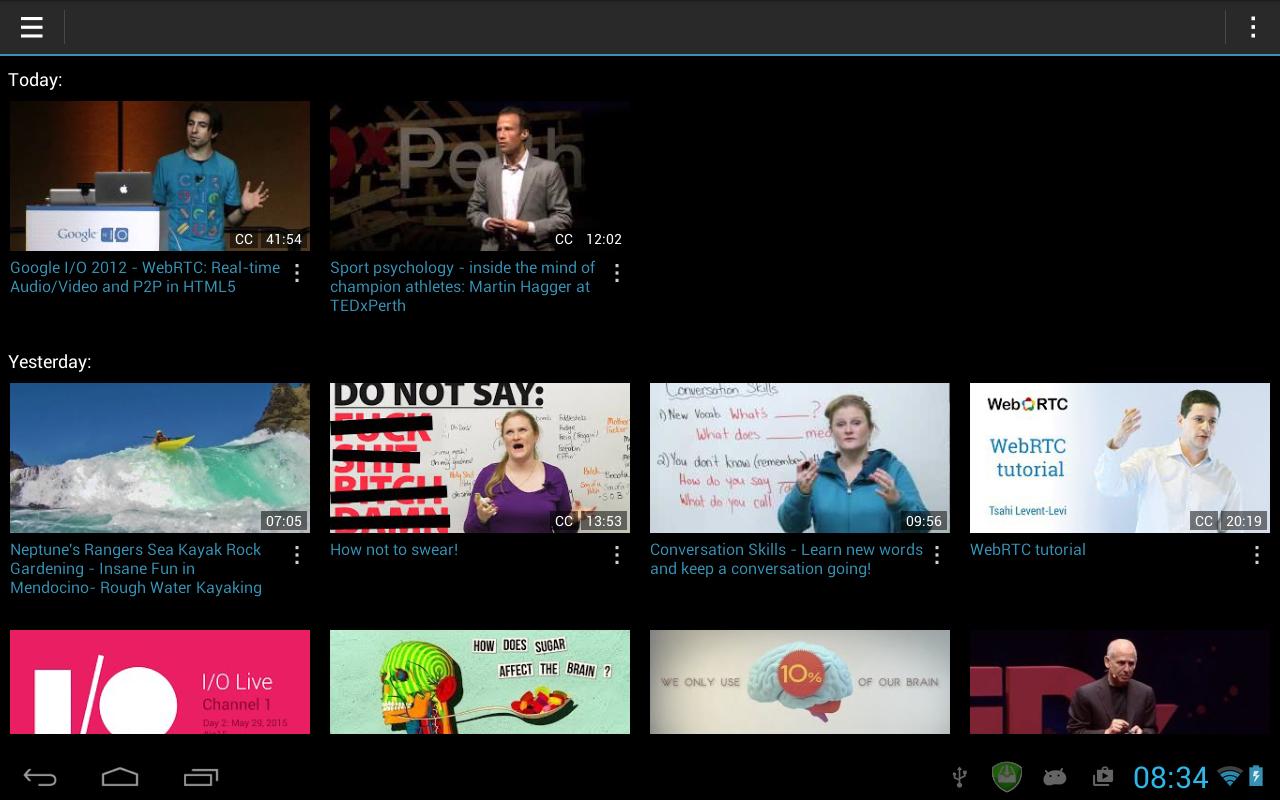The width and height of the screenshot is (1280, 800).
Task: Tap the clock showing 08:34 in status bar
Action: [x=1170, y=777]
